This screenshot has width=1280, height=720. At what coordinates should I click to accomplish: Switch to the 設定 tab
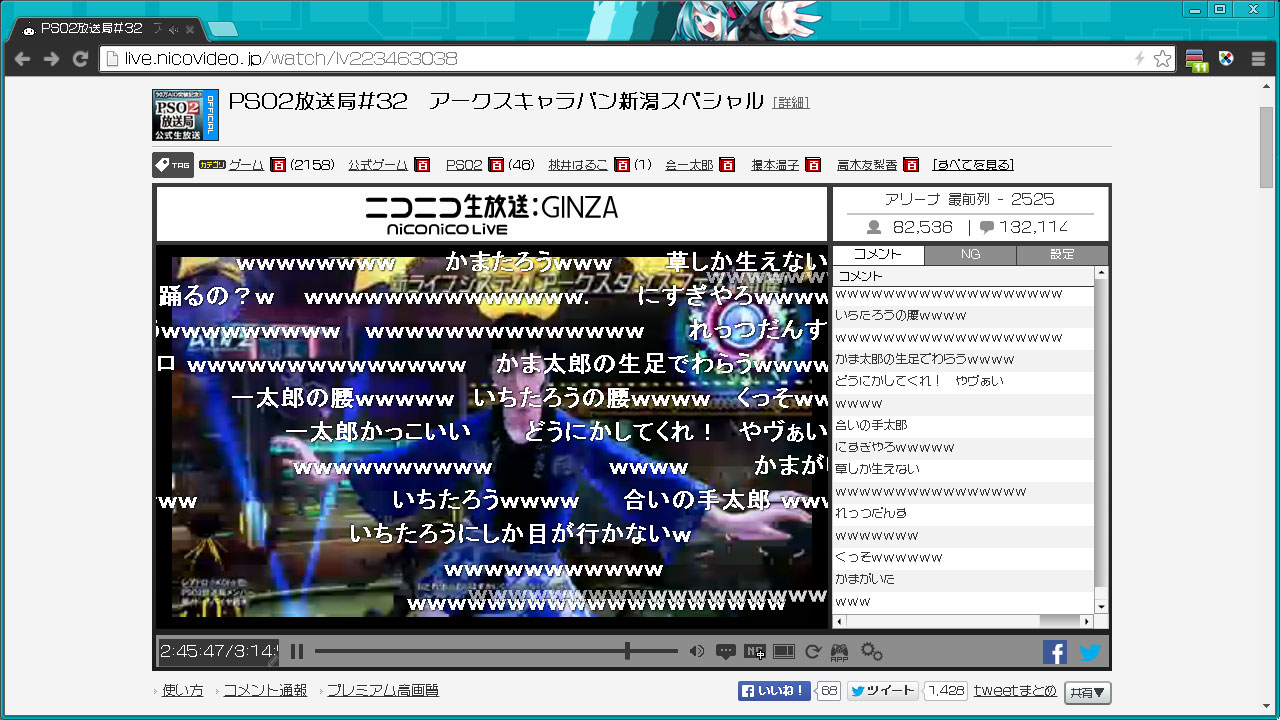pyautogui.click(x=1062, y=255)
